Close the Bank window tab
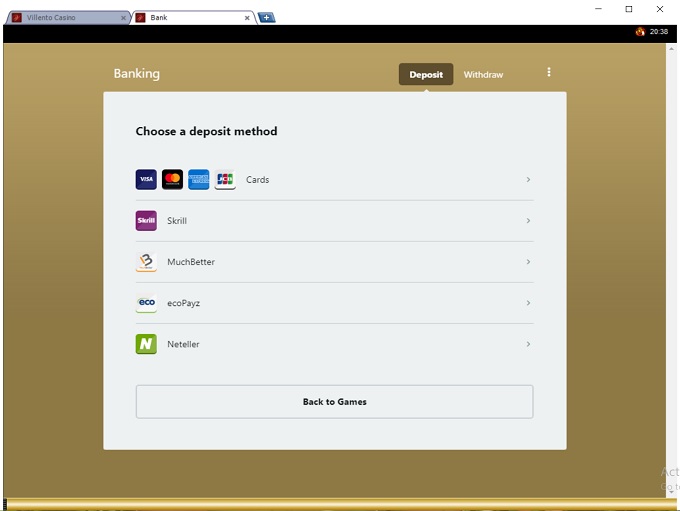Image resolution: width=680 pixels, height=511 pixels. point(247,17)
